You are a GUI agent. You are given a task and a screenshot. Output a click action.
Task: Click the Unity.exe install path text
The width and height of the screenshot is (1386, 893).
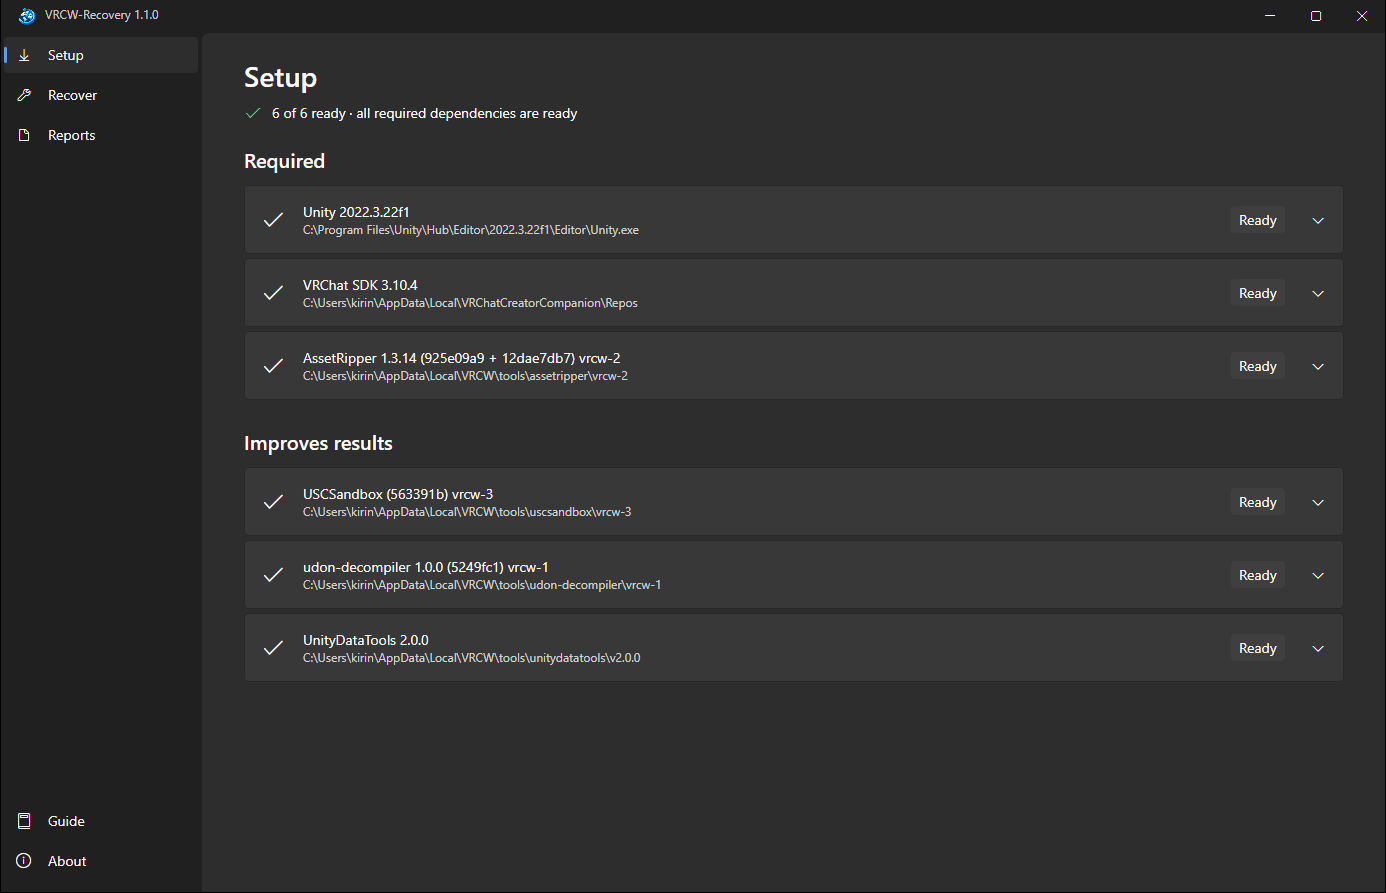pyautogui.click(x=471, y=230)
